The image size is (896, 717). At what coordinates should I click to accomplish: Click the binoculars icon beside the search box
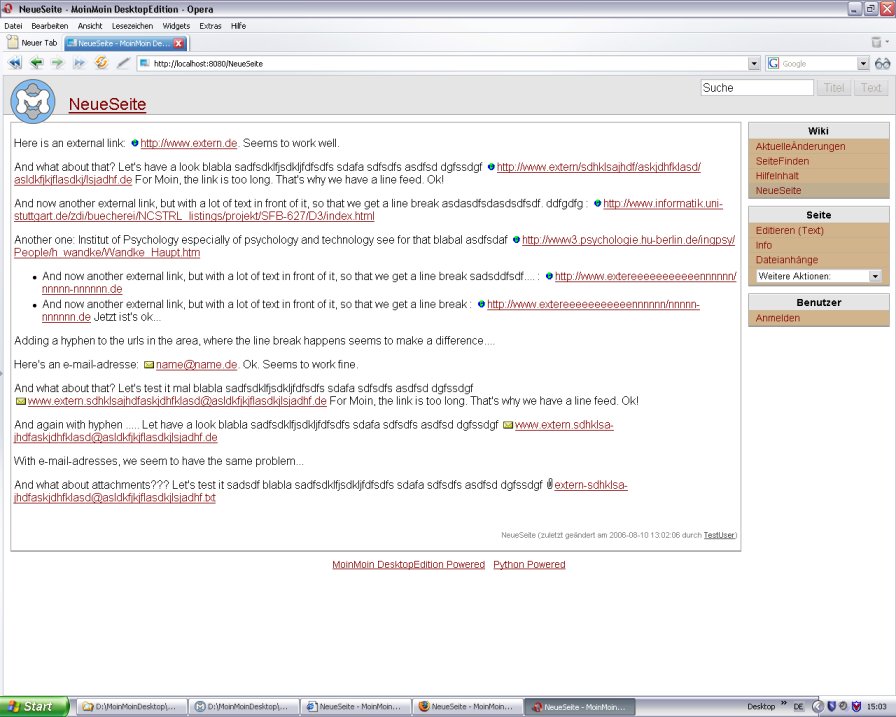882,63
